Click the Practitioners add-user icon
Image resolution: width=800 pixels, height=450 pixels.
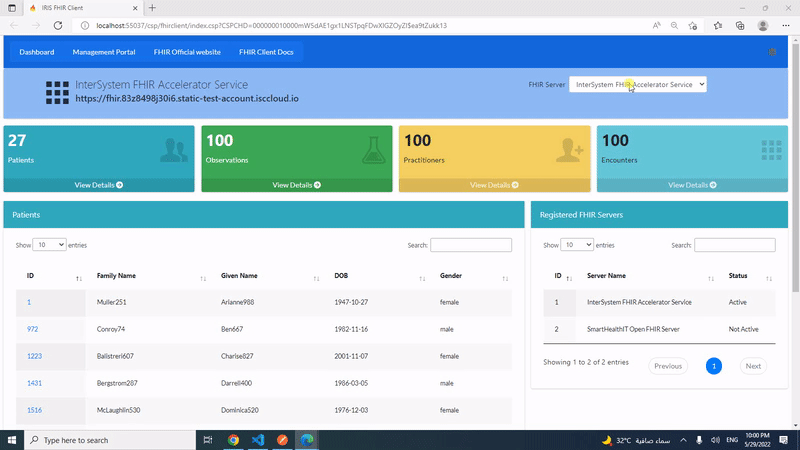point(569,150)
